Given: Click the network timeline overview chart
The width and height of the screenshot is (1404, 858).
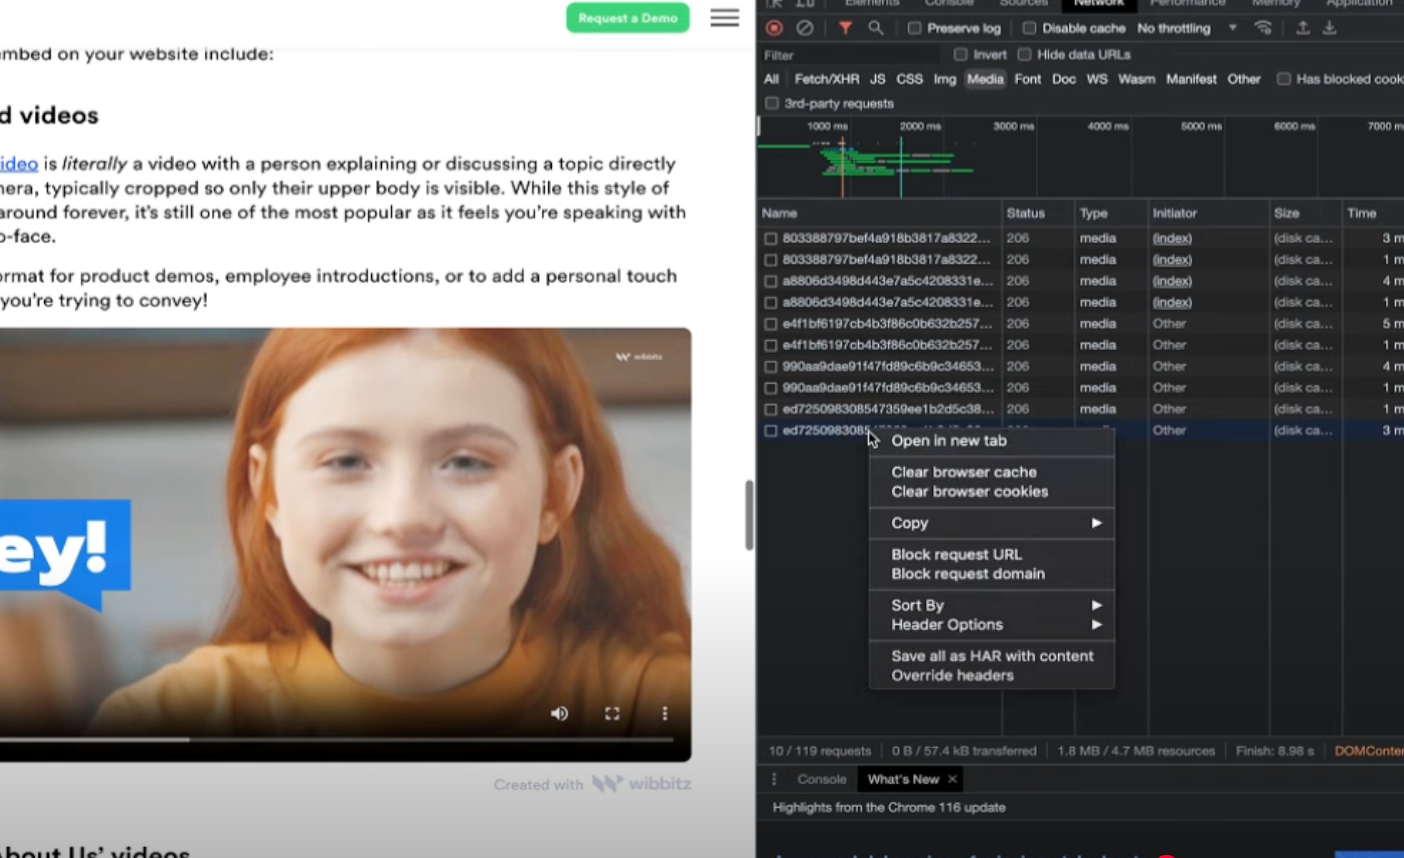Looking at the screenshot, I should [x=1080, y=156].
